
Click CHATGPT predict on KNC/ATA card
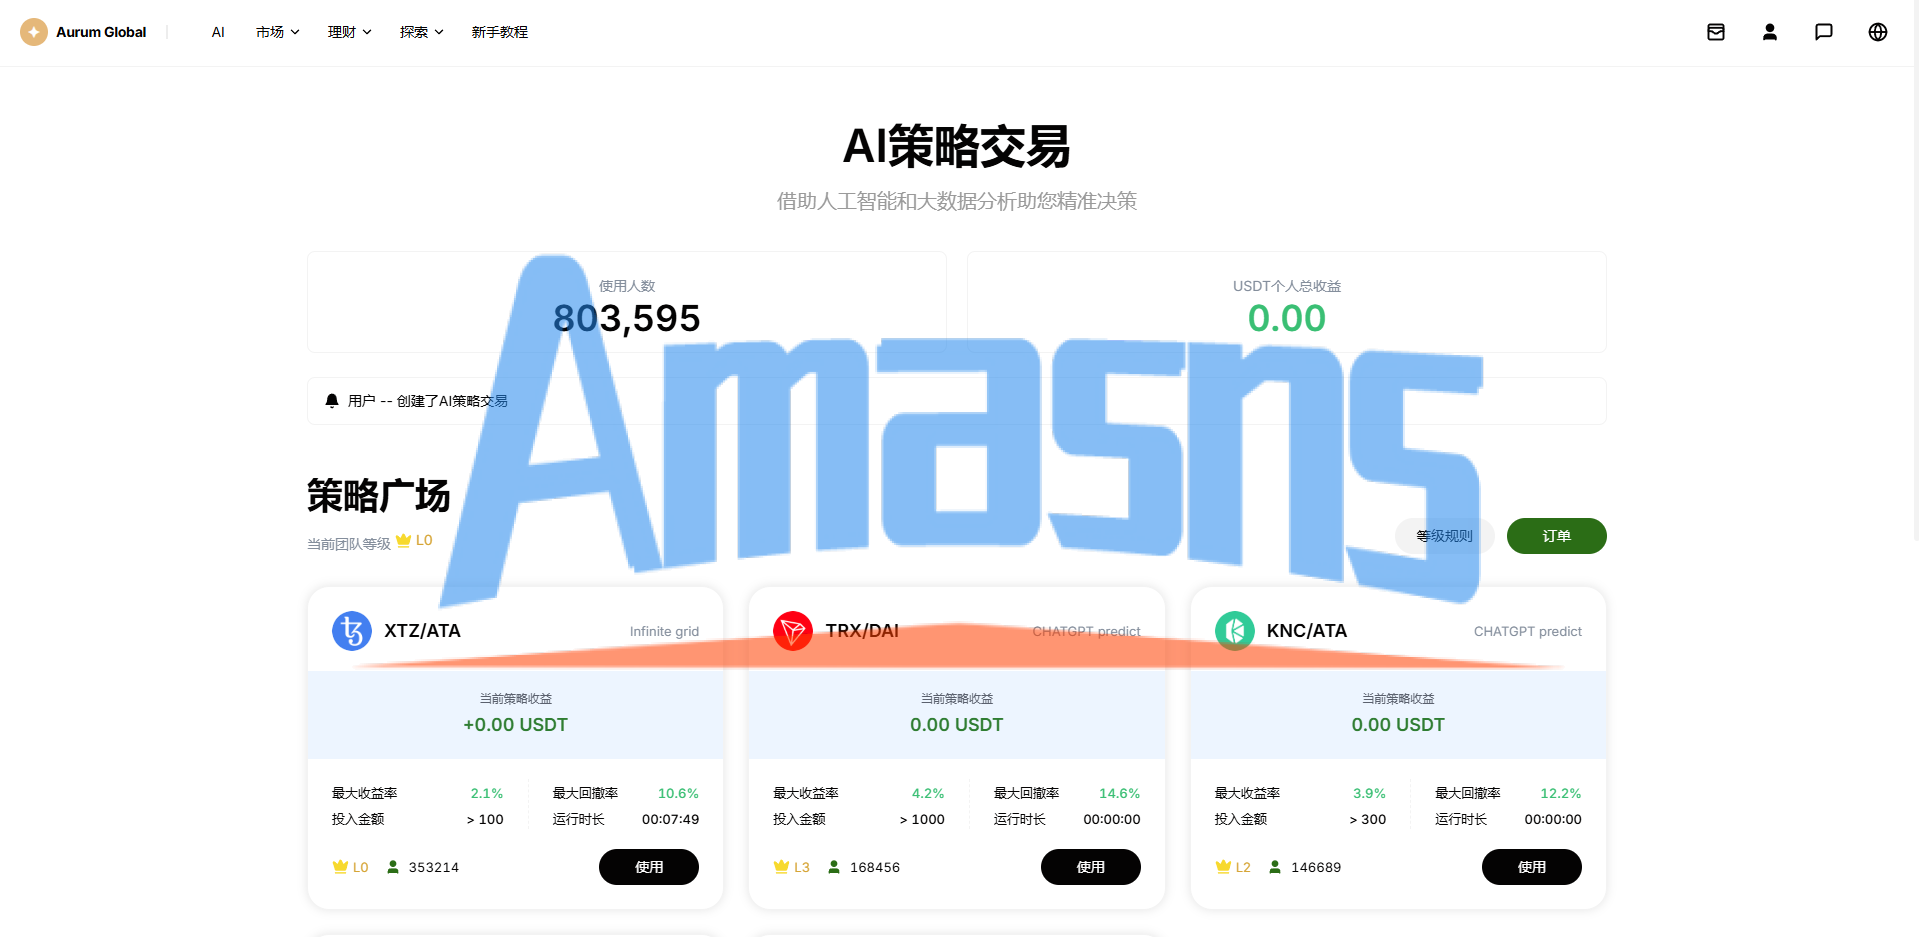(1528, 632)
